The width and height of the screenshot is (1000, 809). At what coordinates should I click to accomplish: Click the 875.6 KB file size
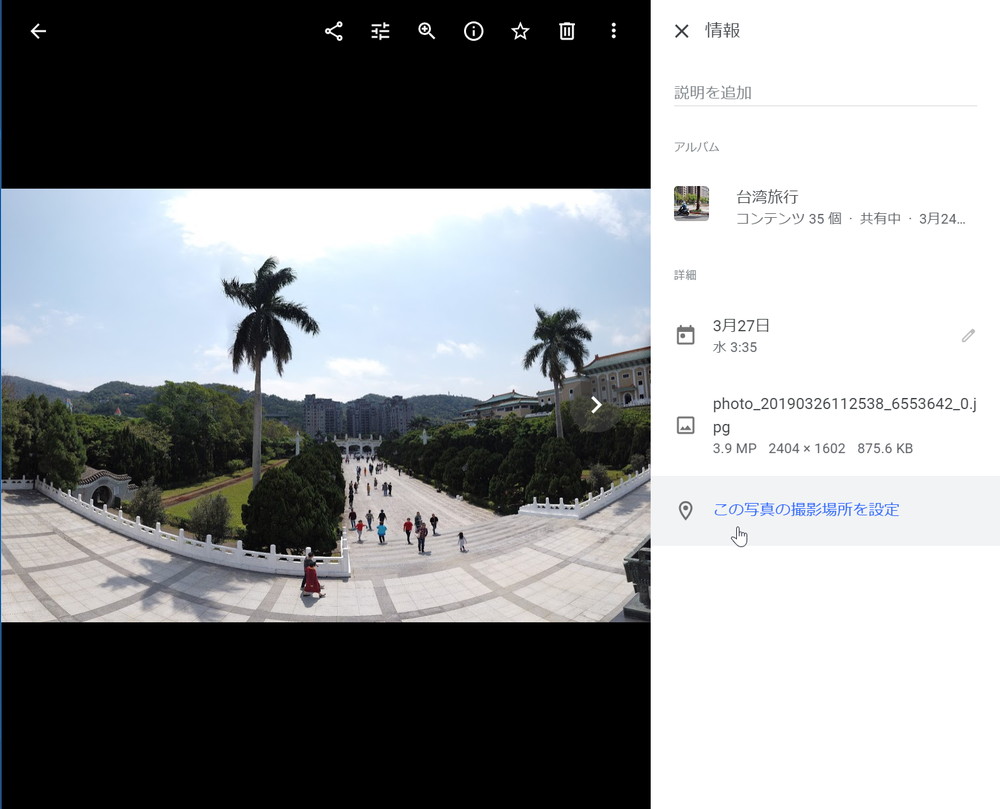885,449
